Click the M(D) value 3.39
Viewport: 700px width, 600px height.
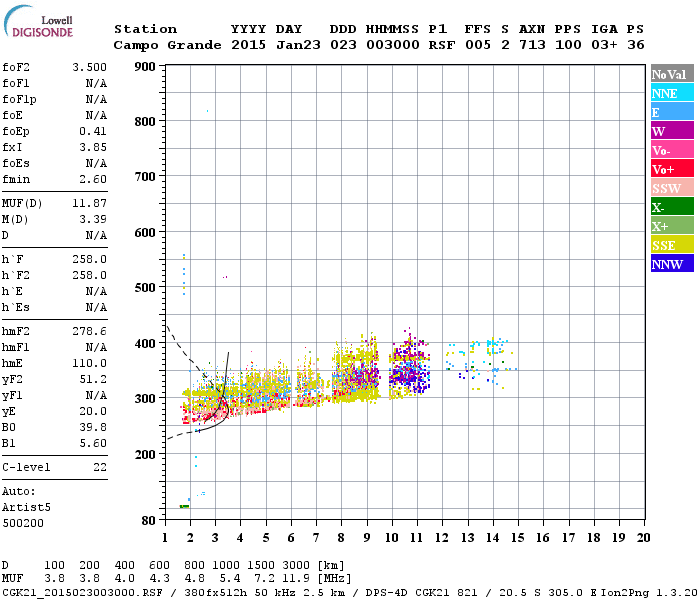(93, 219)
